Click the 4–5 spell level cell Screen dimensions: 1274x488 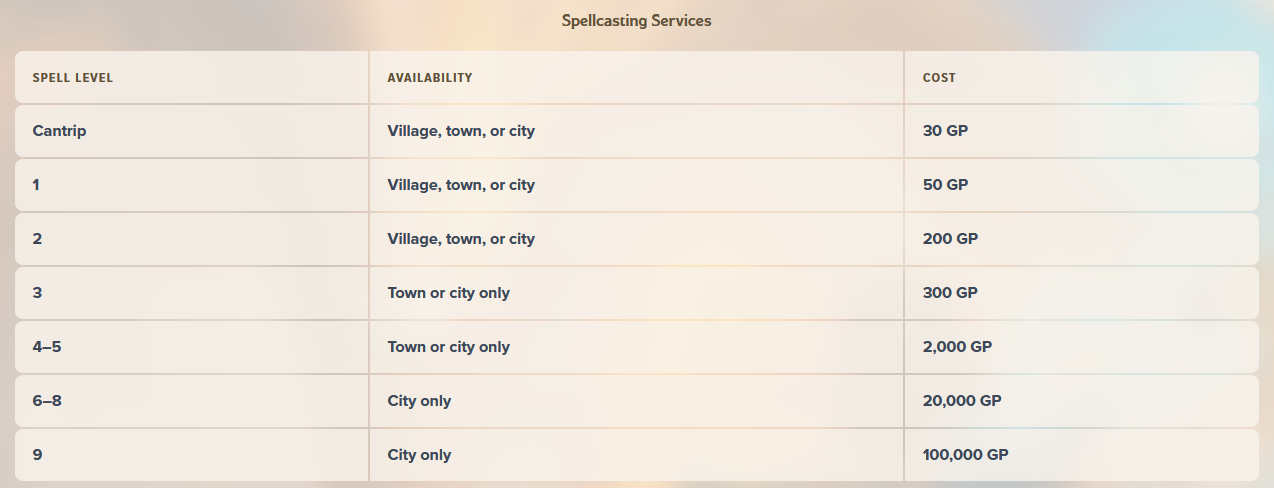192,347
